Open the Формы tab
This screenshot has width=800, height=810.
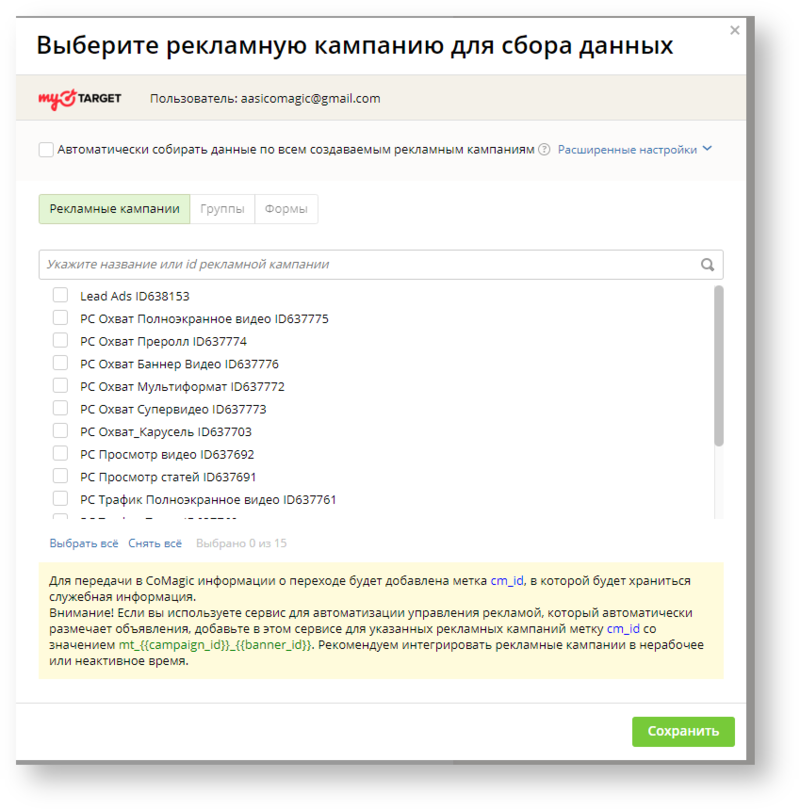point(286,209)
